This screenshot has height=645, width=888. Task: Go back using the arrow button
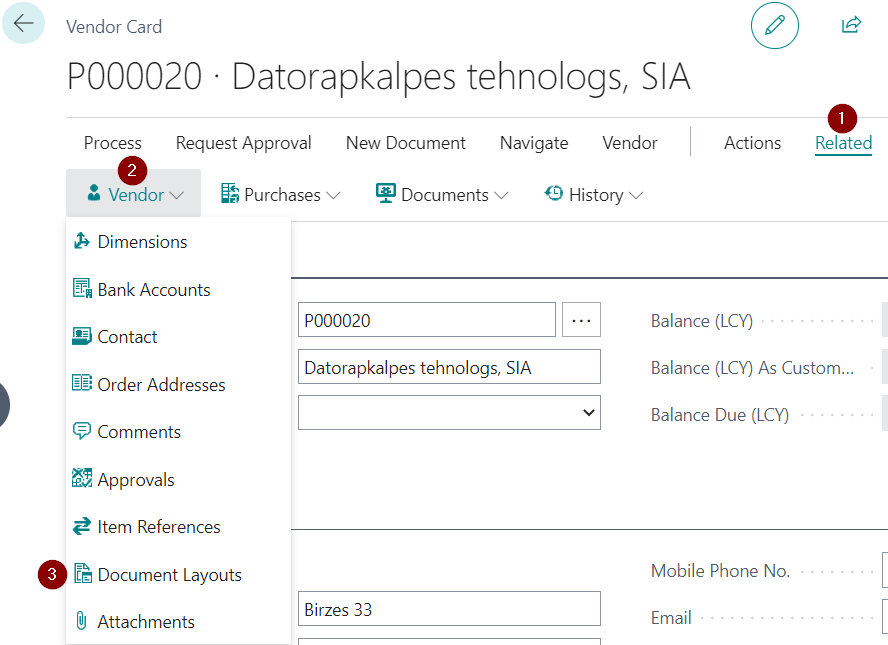23,23
